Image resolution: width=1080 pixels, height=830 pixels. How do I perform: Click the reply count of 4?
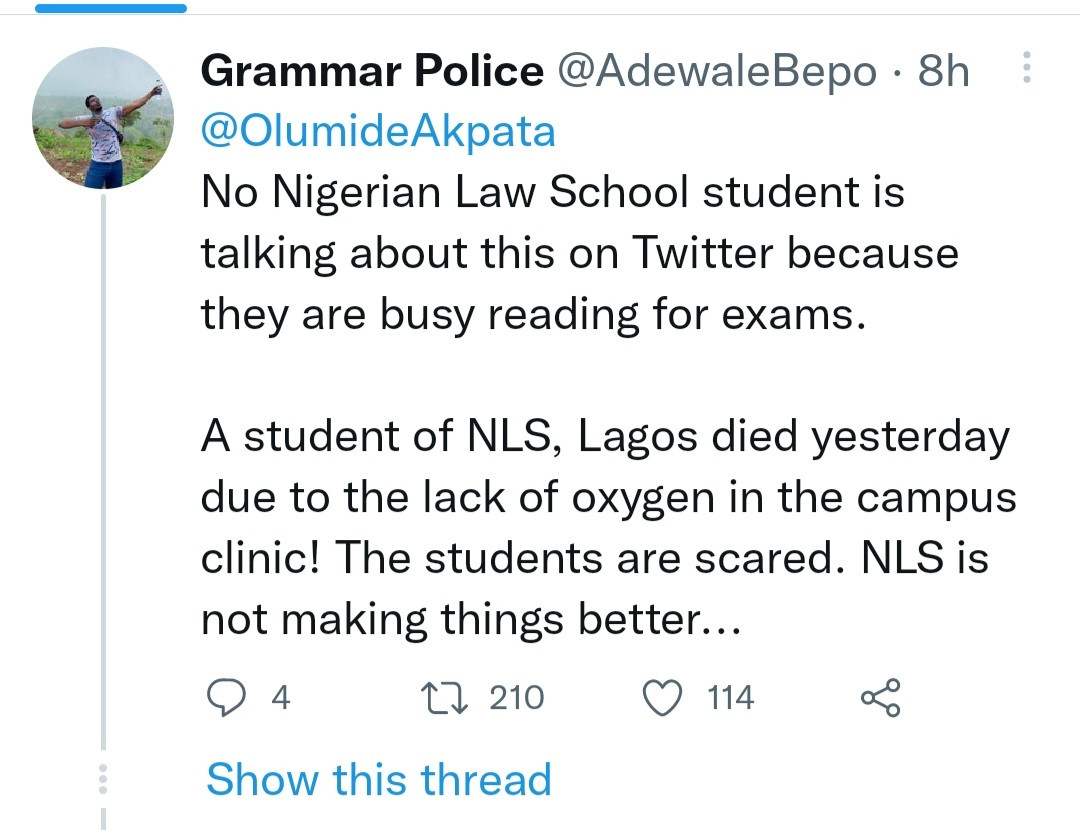[x=281, y=697]
